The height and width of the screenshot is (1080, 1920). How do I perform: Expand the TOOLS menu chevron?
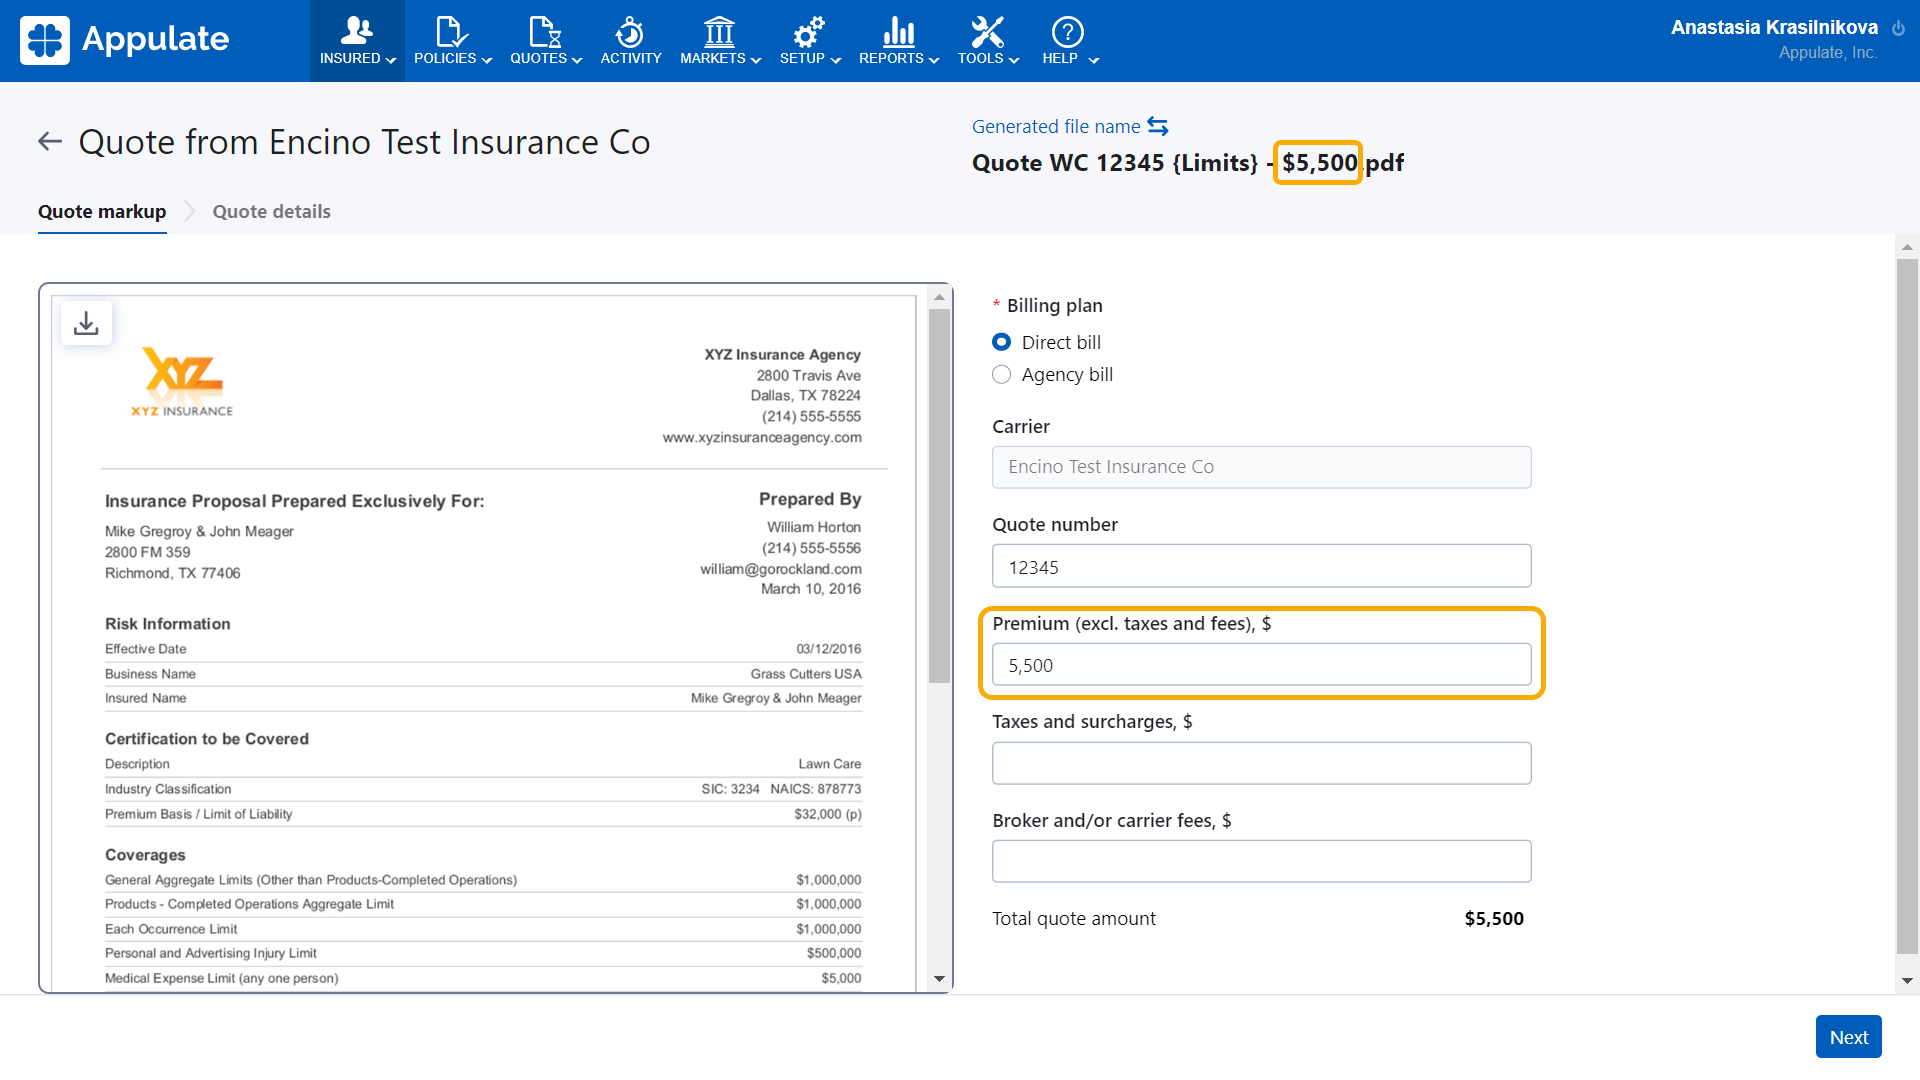1014,60
